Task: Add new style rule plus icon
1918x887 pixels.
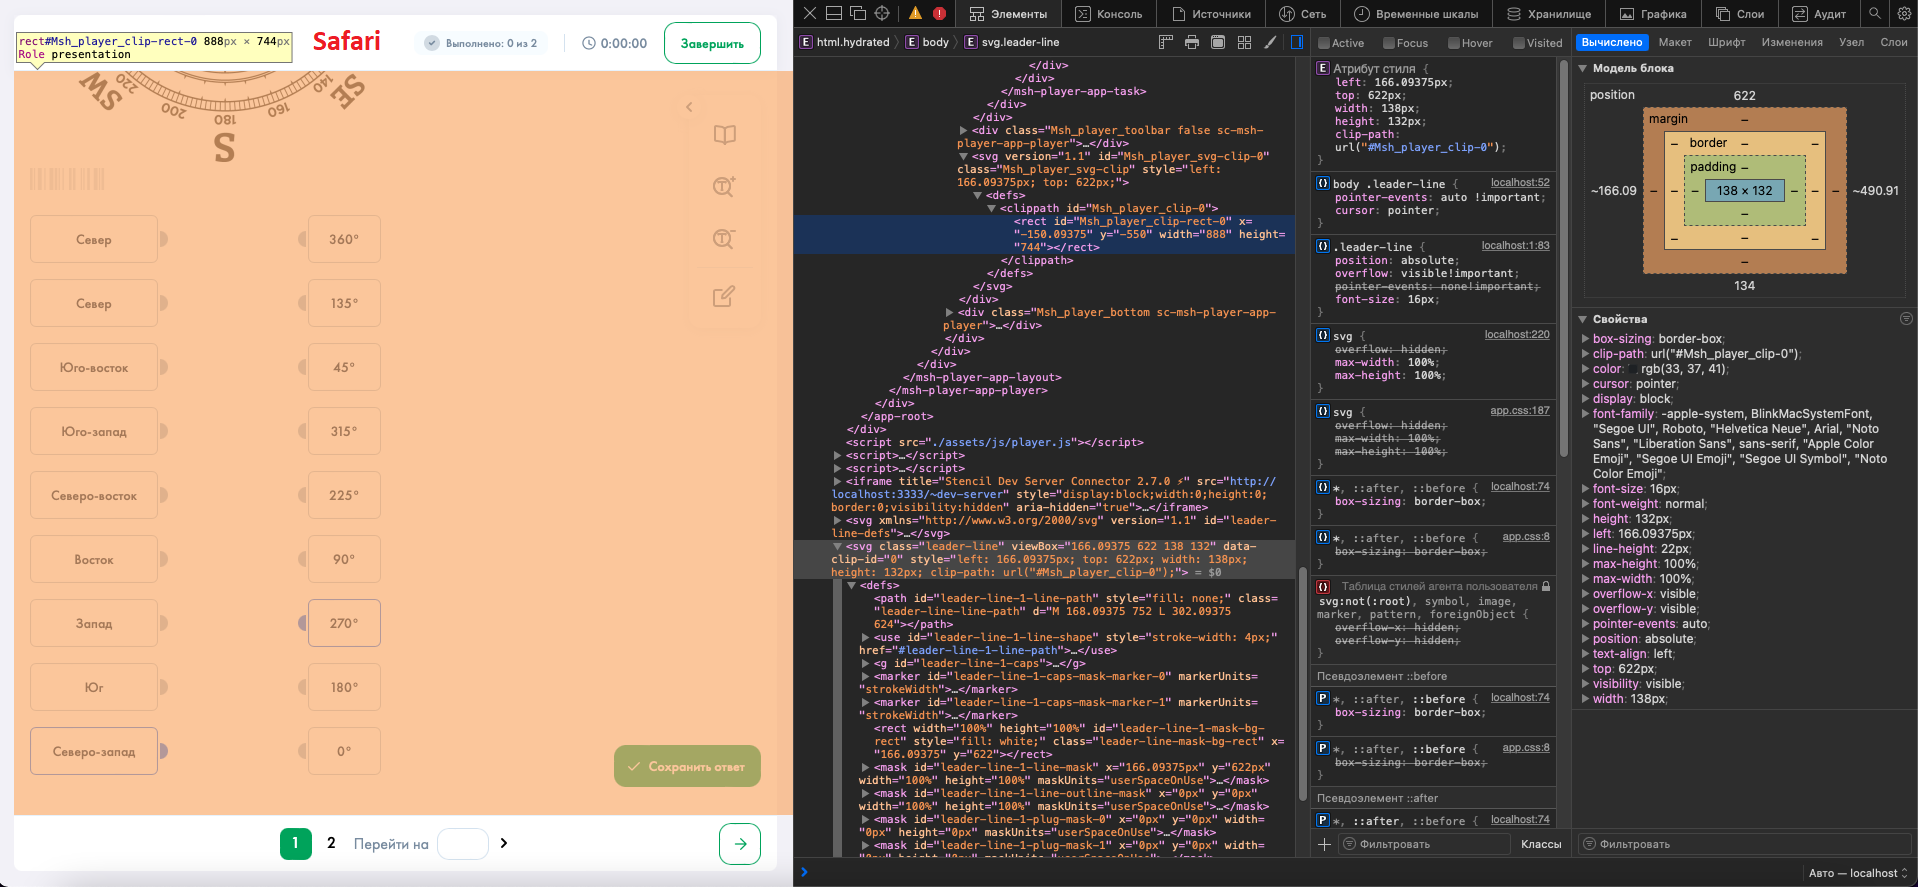Action: click(1324, 844)
